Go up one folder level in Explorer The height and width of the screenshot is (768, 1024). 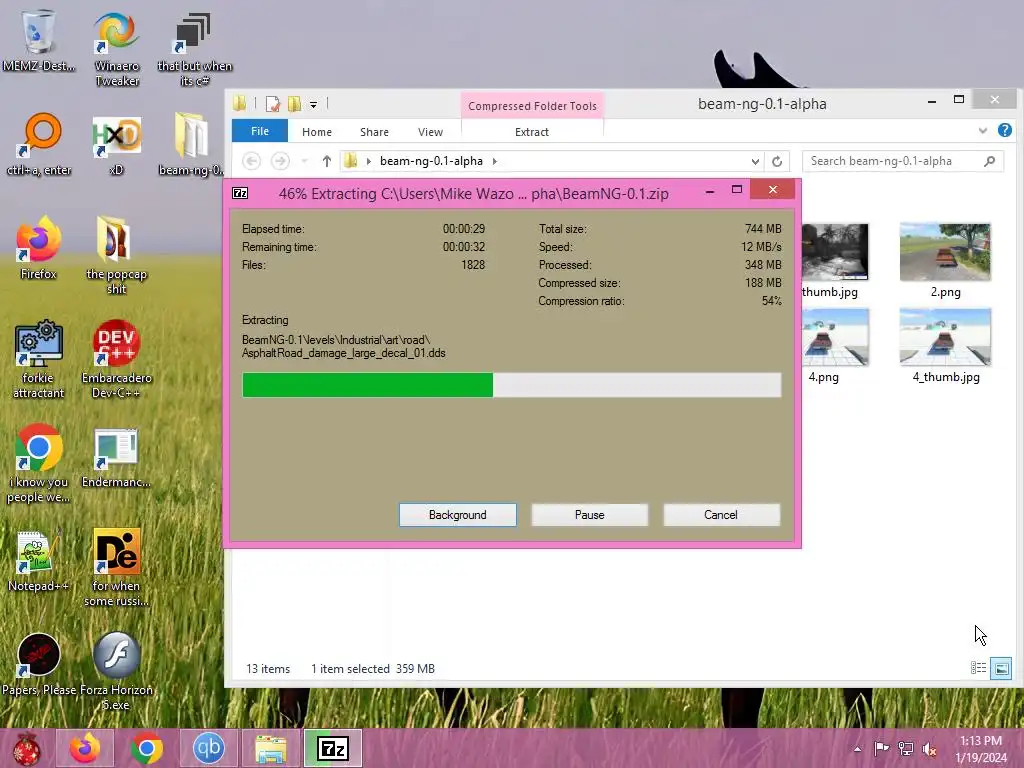(327, 161)
